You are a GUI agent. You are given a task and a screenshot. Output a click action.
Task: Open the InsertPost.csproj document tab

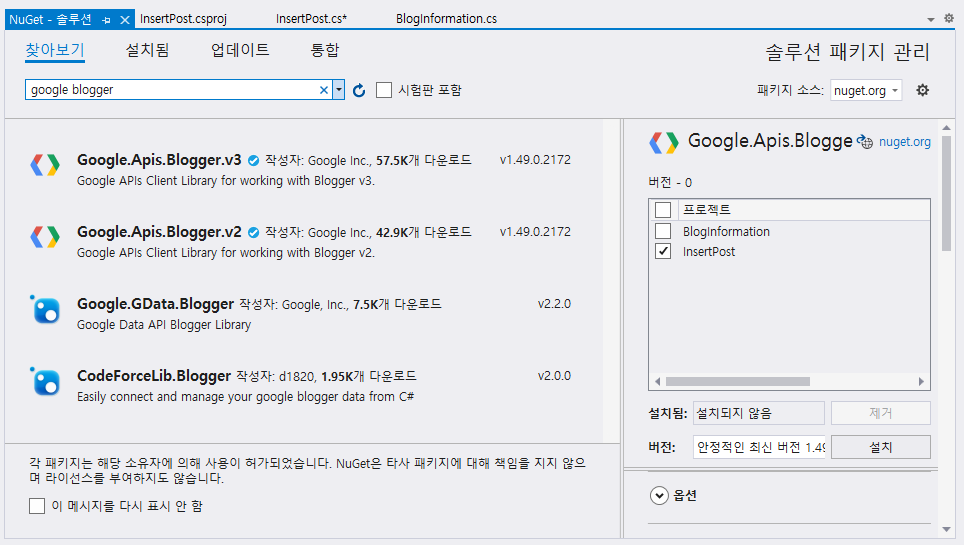click(183, 18)
